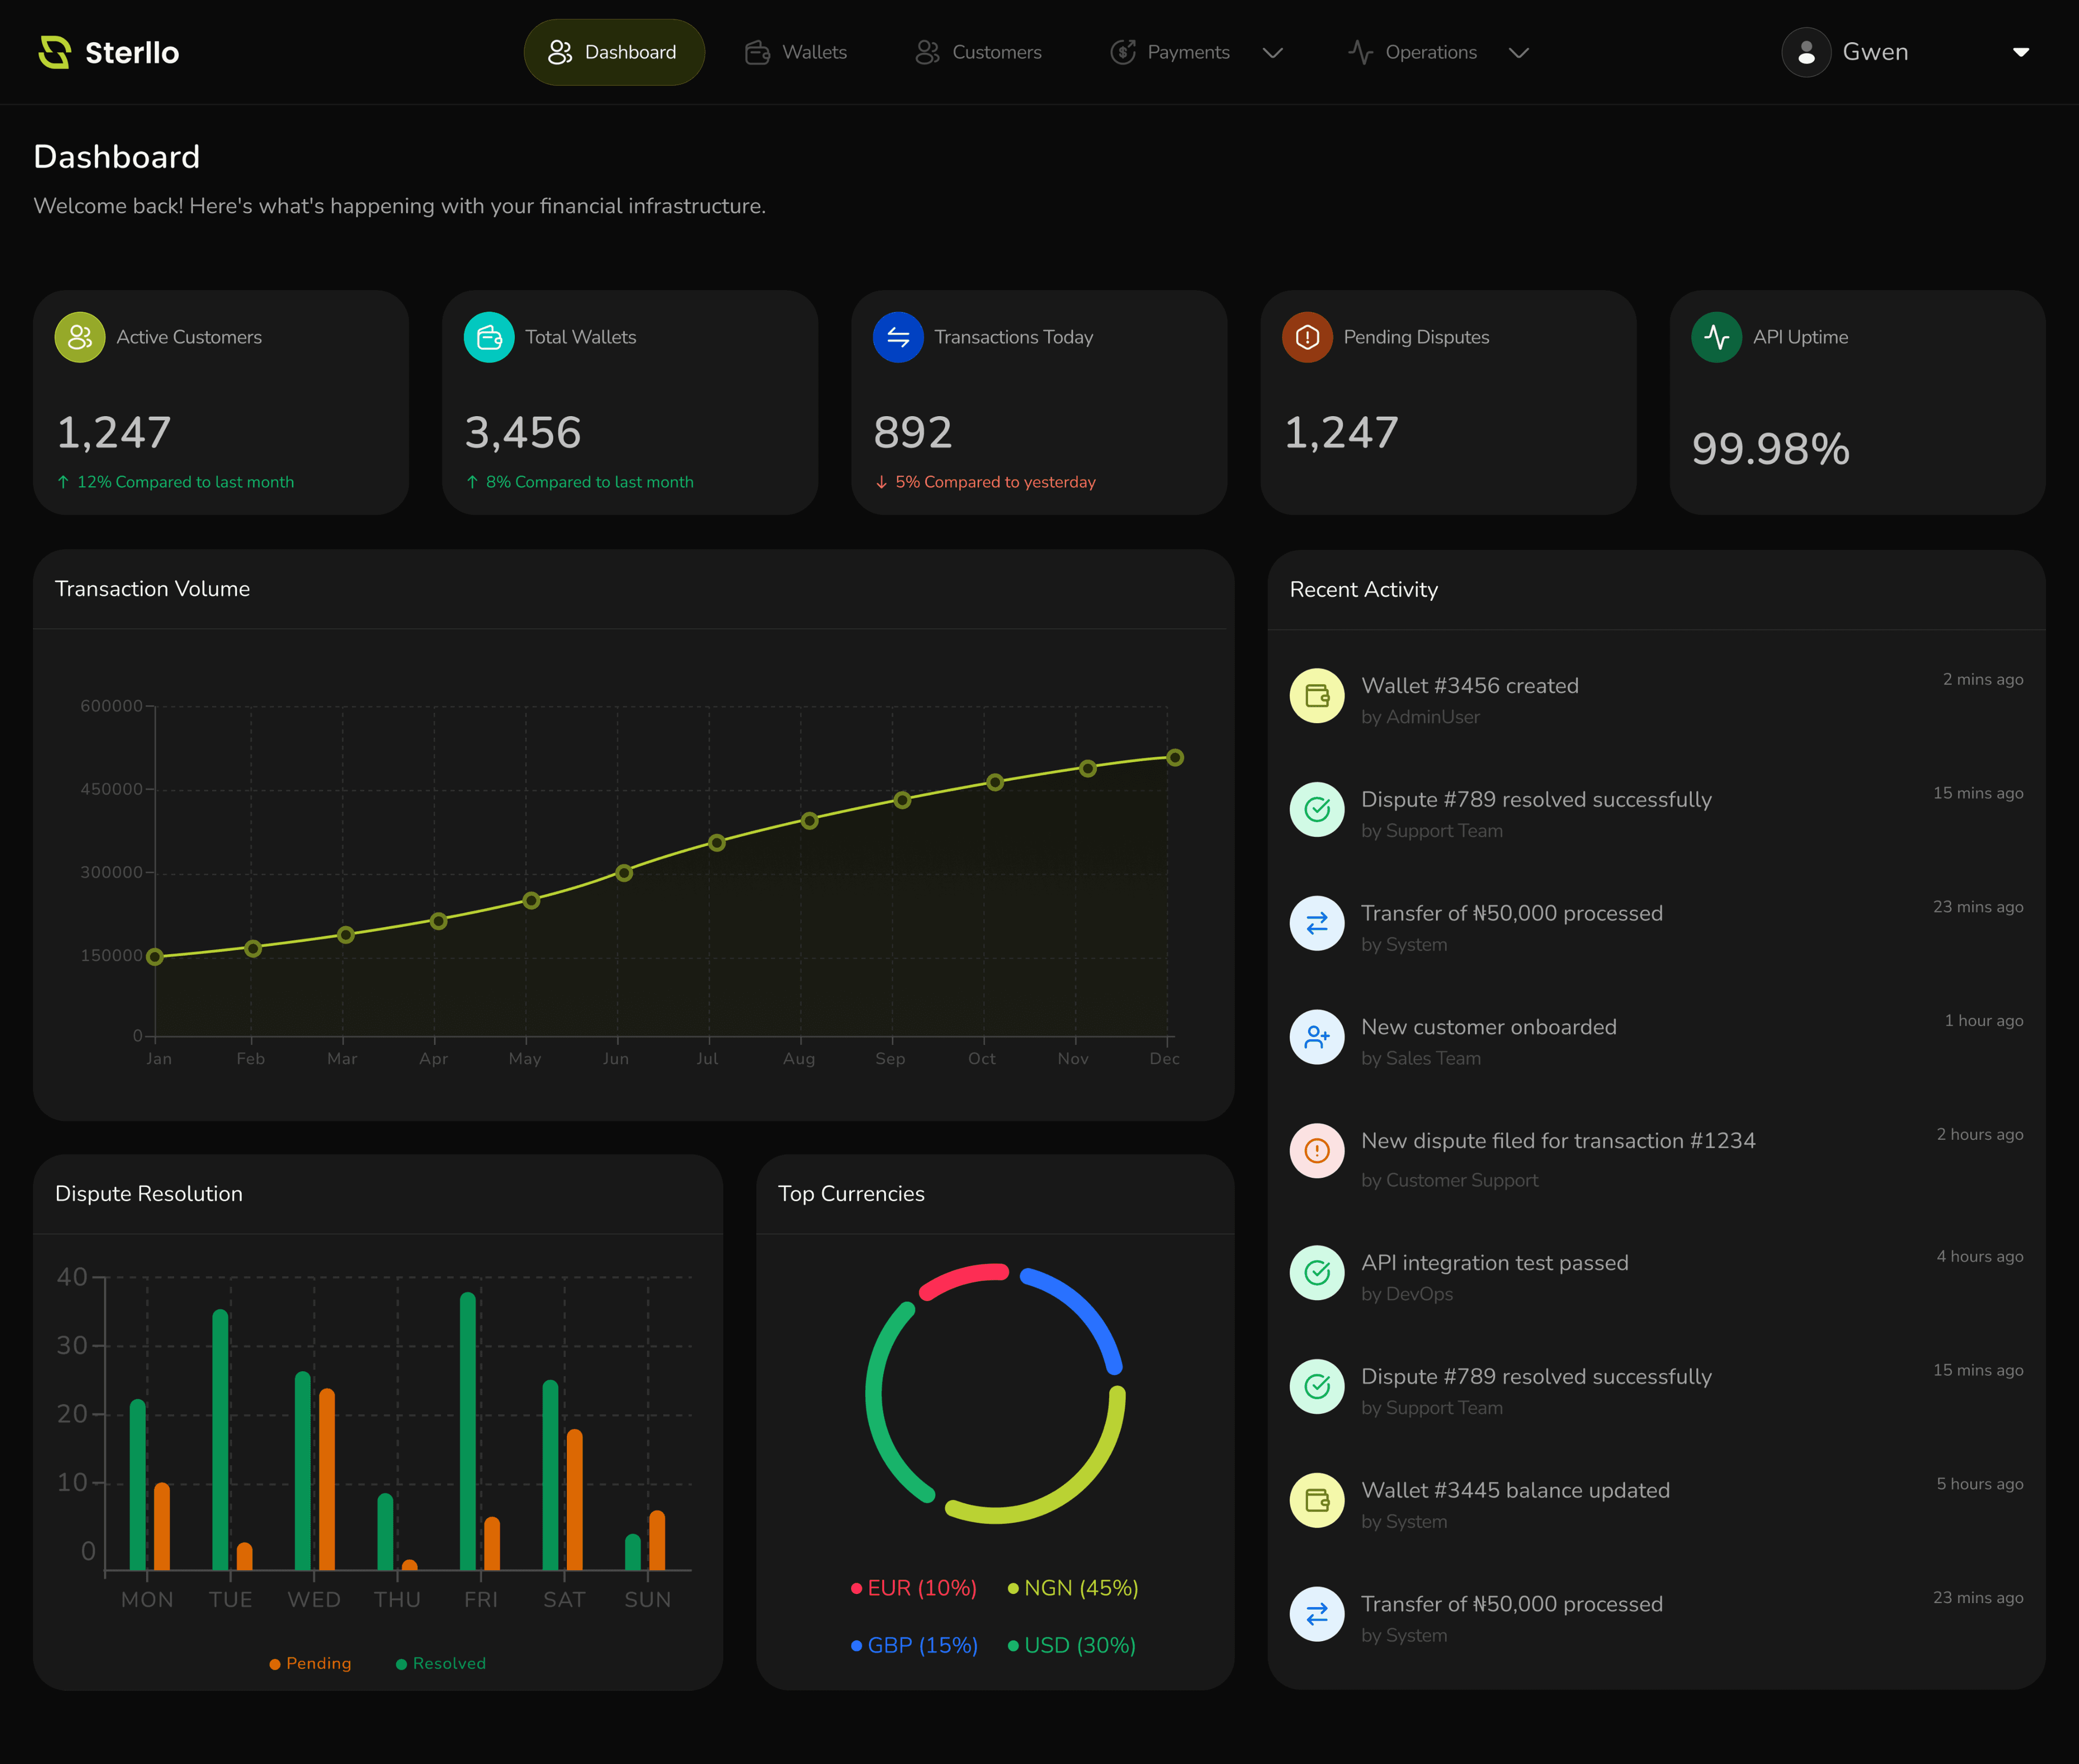The width and height of the screenshot is (2079, 1764).
Task: Click the Total Wallets teal icon
Action: point(489,337)
